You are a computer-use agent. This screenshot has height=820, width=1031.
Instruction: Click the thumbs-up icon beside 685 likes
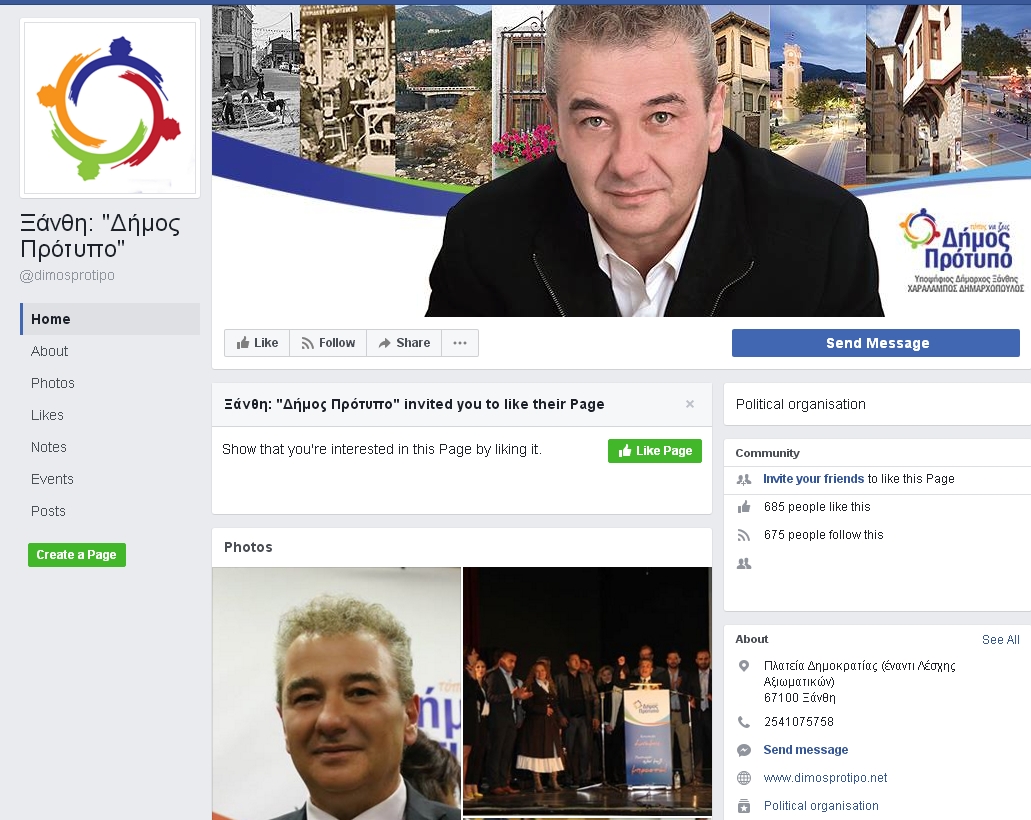point(744,507)
